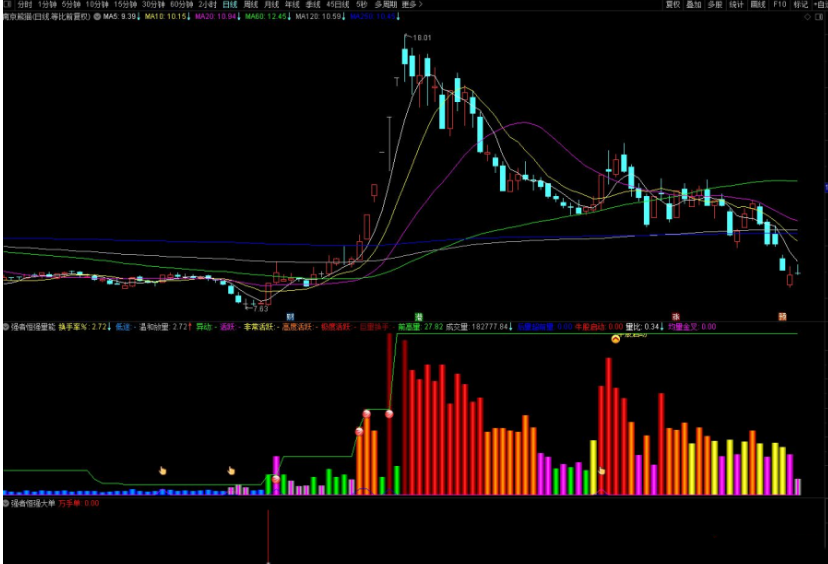Select the 10分钟 period tab
This screenshot has height=564, width=828.
[x=97, y=4]
